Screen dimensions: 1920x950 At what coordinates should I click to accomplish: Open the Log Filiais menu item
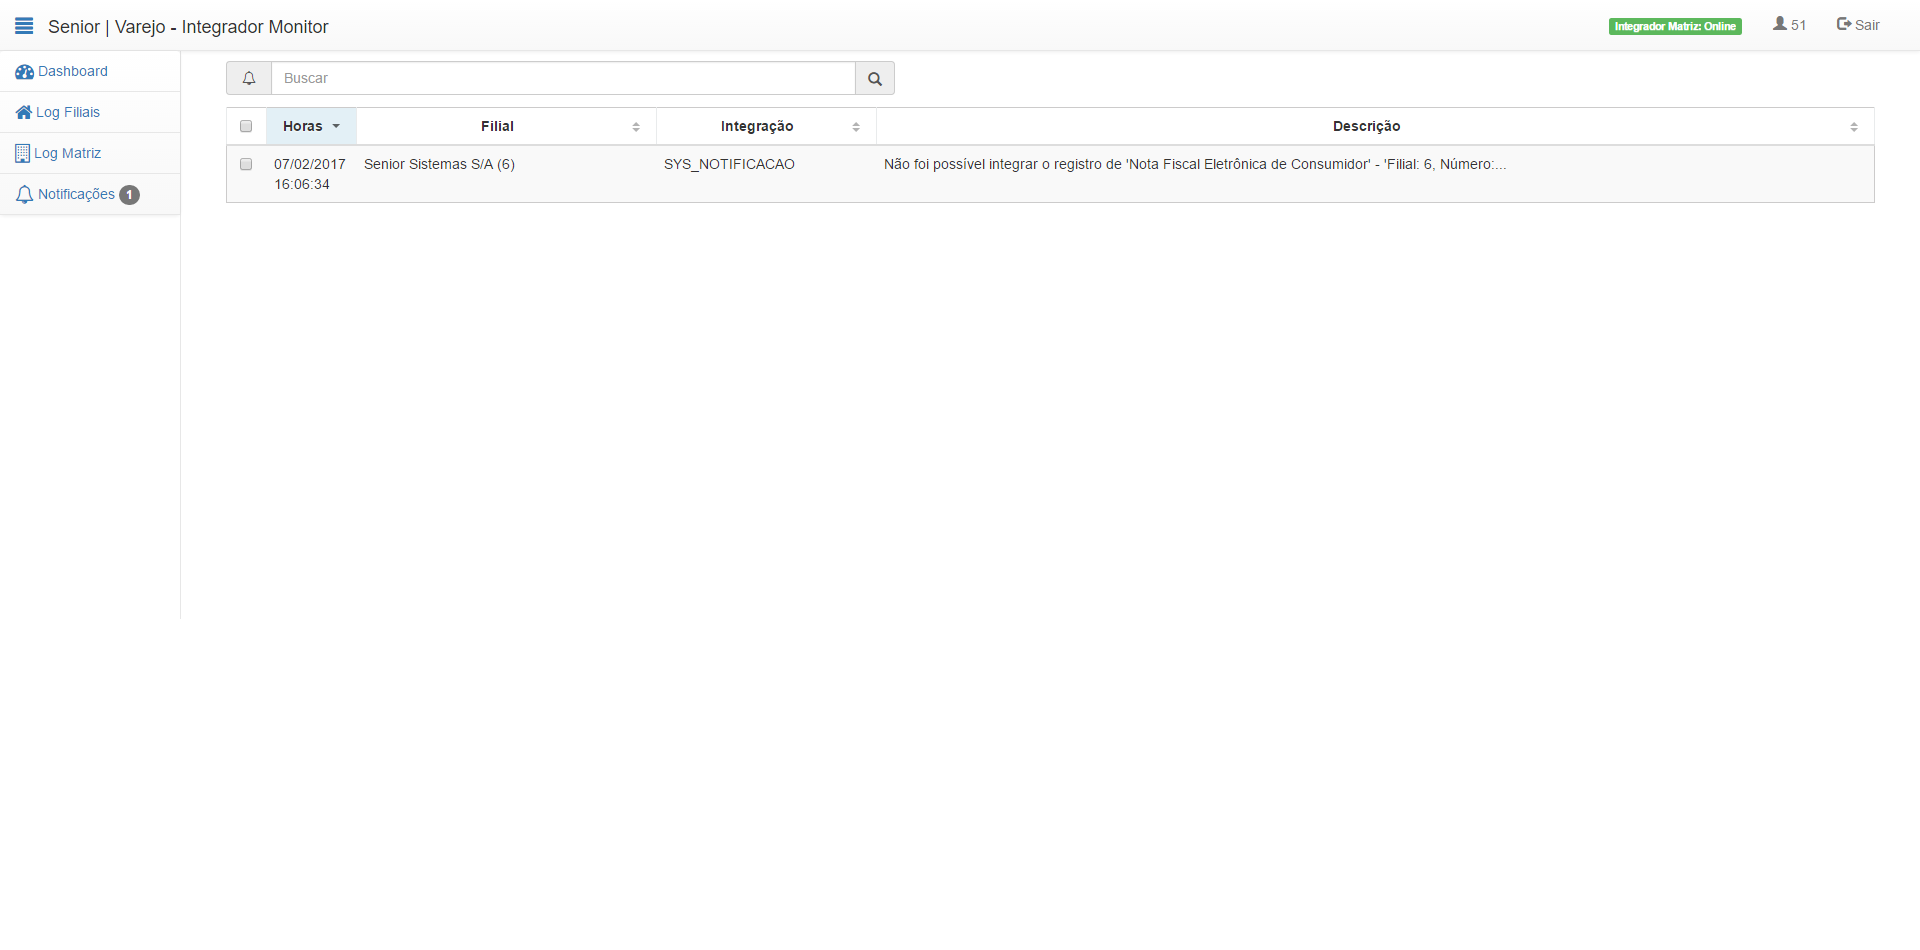click(x=90, y=112)
